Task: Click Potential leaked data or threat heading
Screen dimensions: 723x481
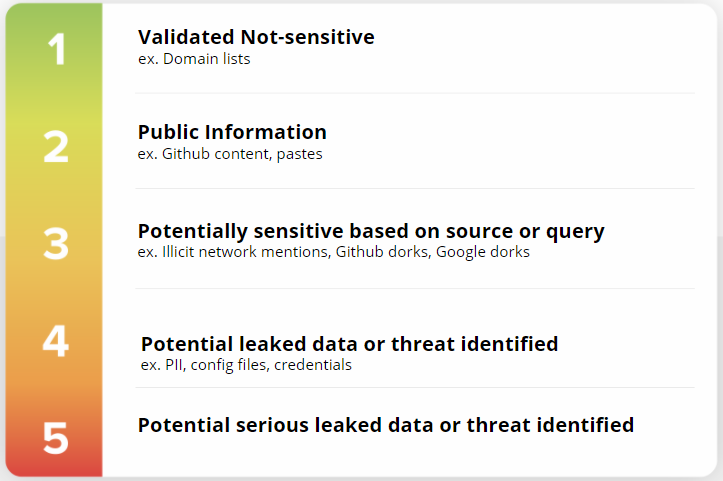Action: [349, 344]
